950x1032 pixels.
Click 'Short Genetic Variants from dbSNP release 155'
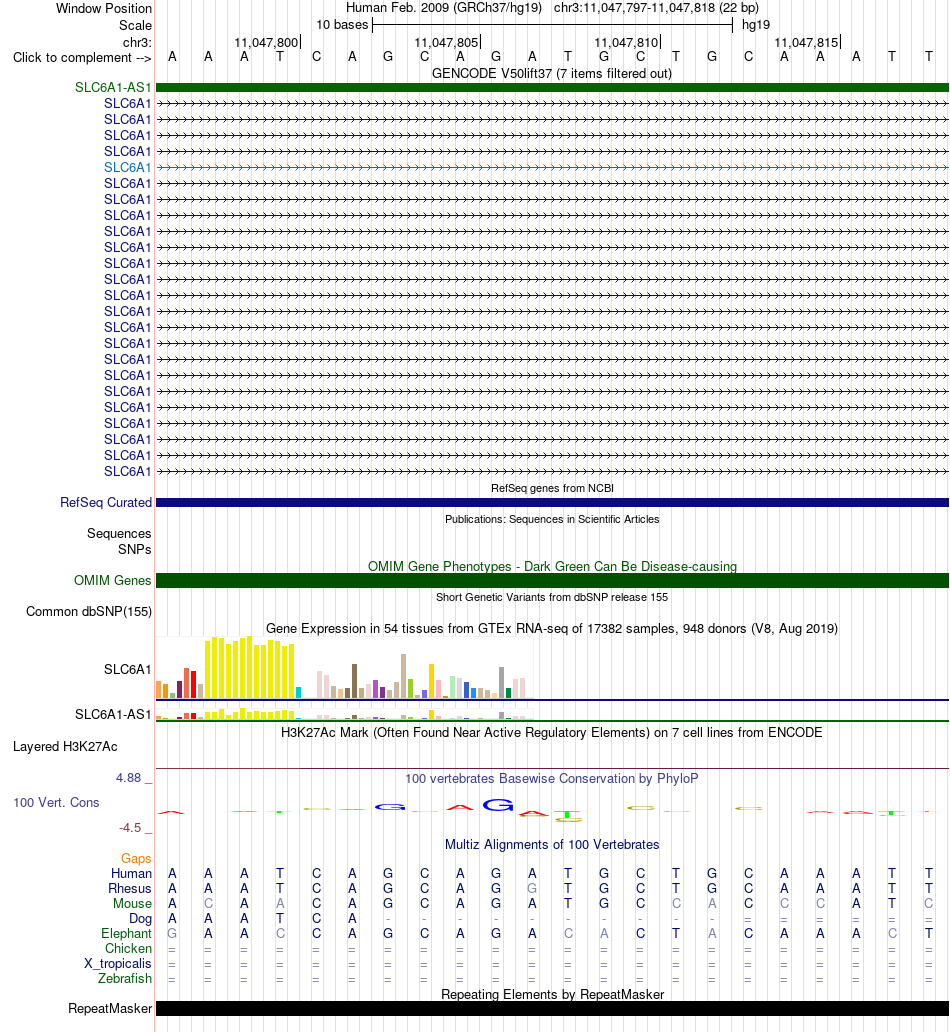click(x=552, y=597)
